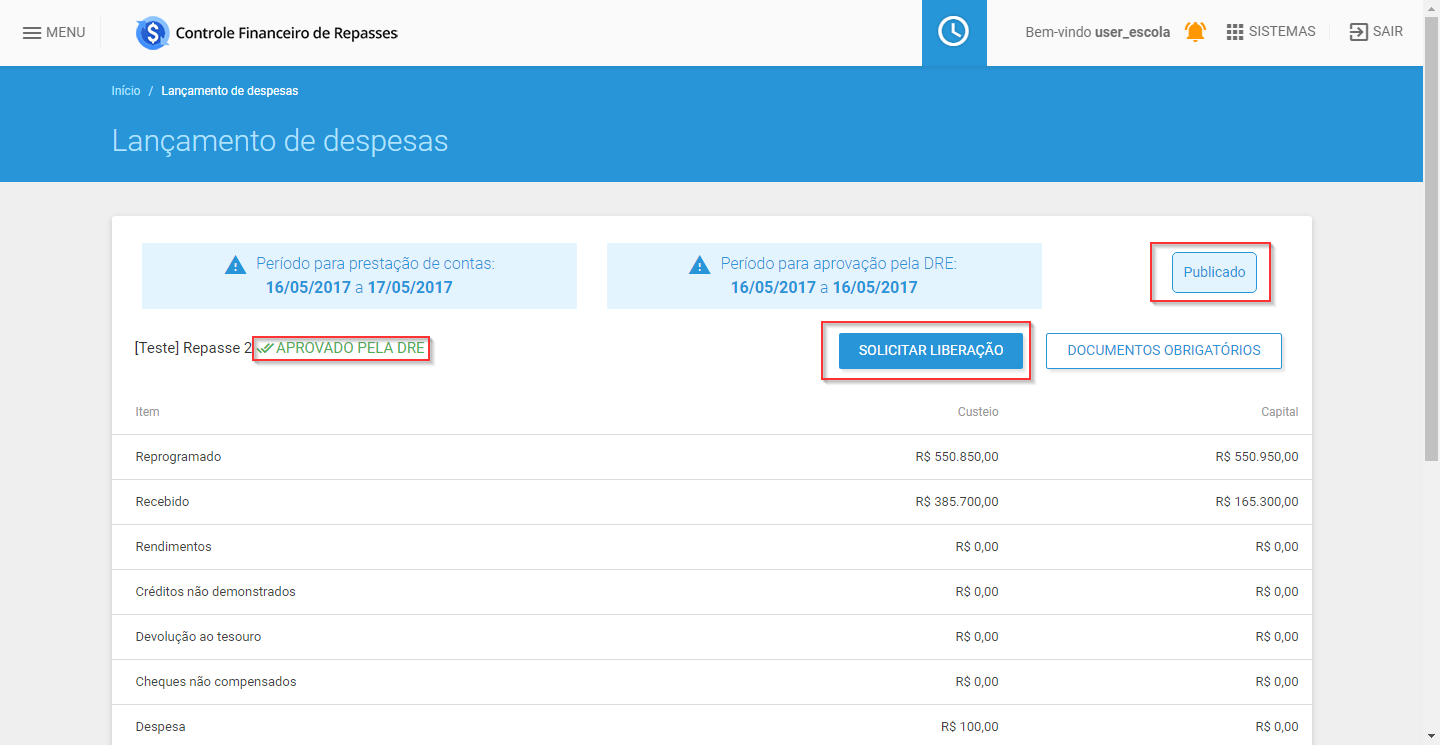Image resolution: width=1440 pixels, height=745 pixels.
Task: Open the SISTEMAS grid icon
Action: click(x=1235, y=32)
